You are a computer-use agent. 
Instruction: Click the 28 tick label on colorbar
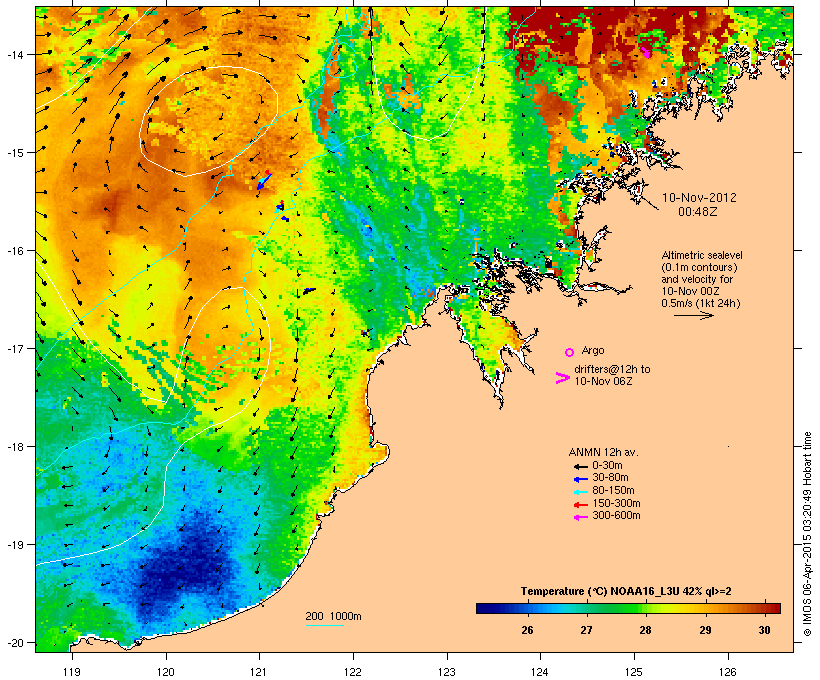[x=645, y=630]
